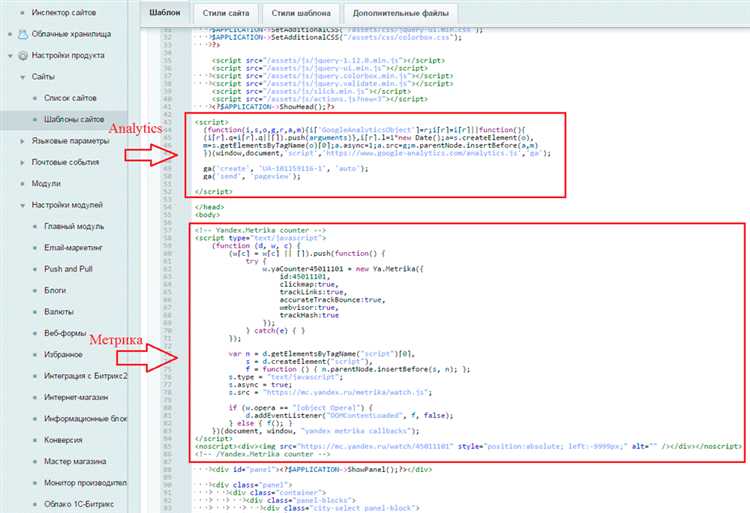750x513 pixels.
Task: Click the webvisor:true code line
Action: [309, 307]
